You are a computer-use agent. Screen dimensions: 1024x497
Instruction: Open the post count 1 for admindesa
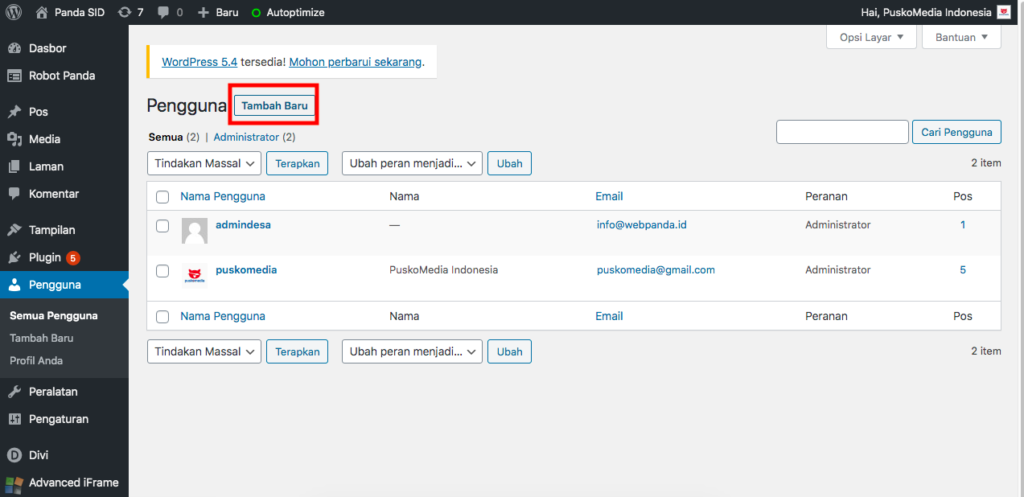coord(963,225)
